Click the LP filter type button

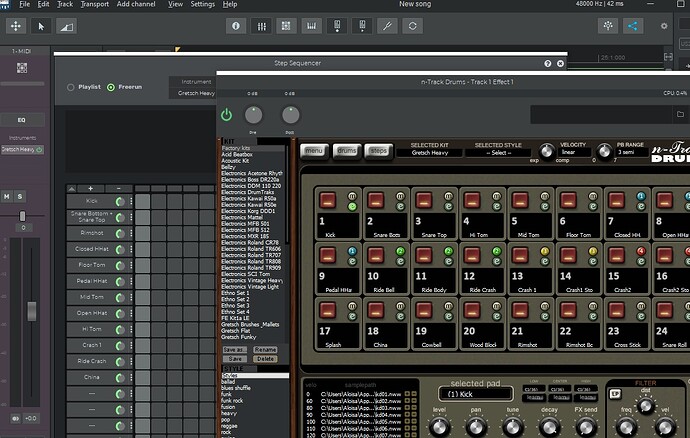[615, 394]
